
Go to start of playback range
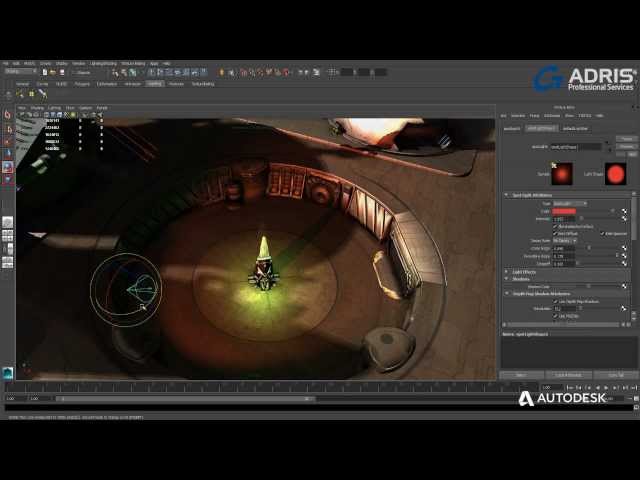coord(570,387)
